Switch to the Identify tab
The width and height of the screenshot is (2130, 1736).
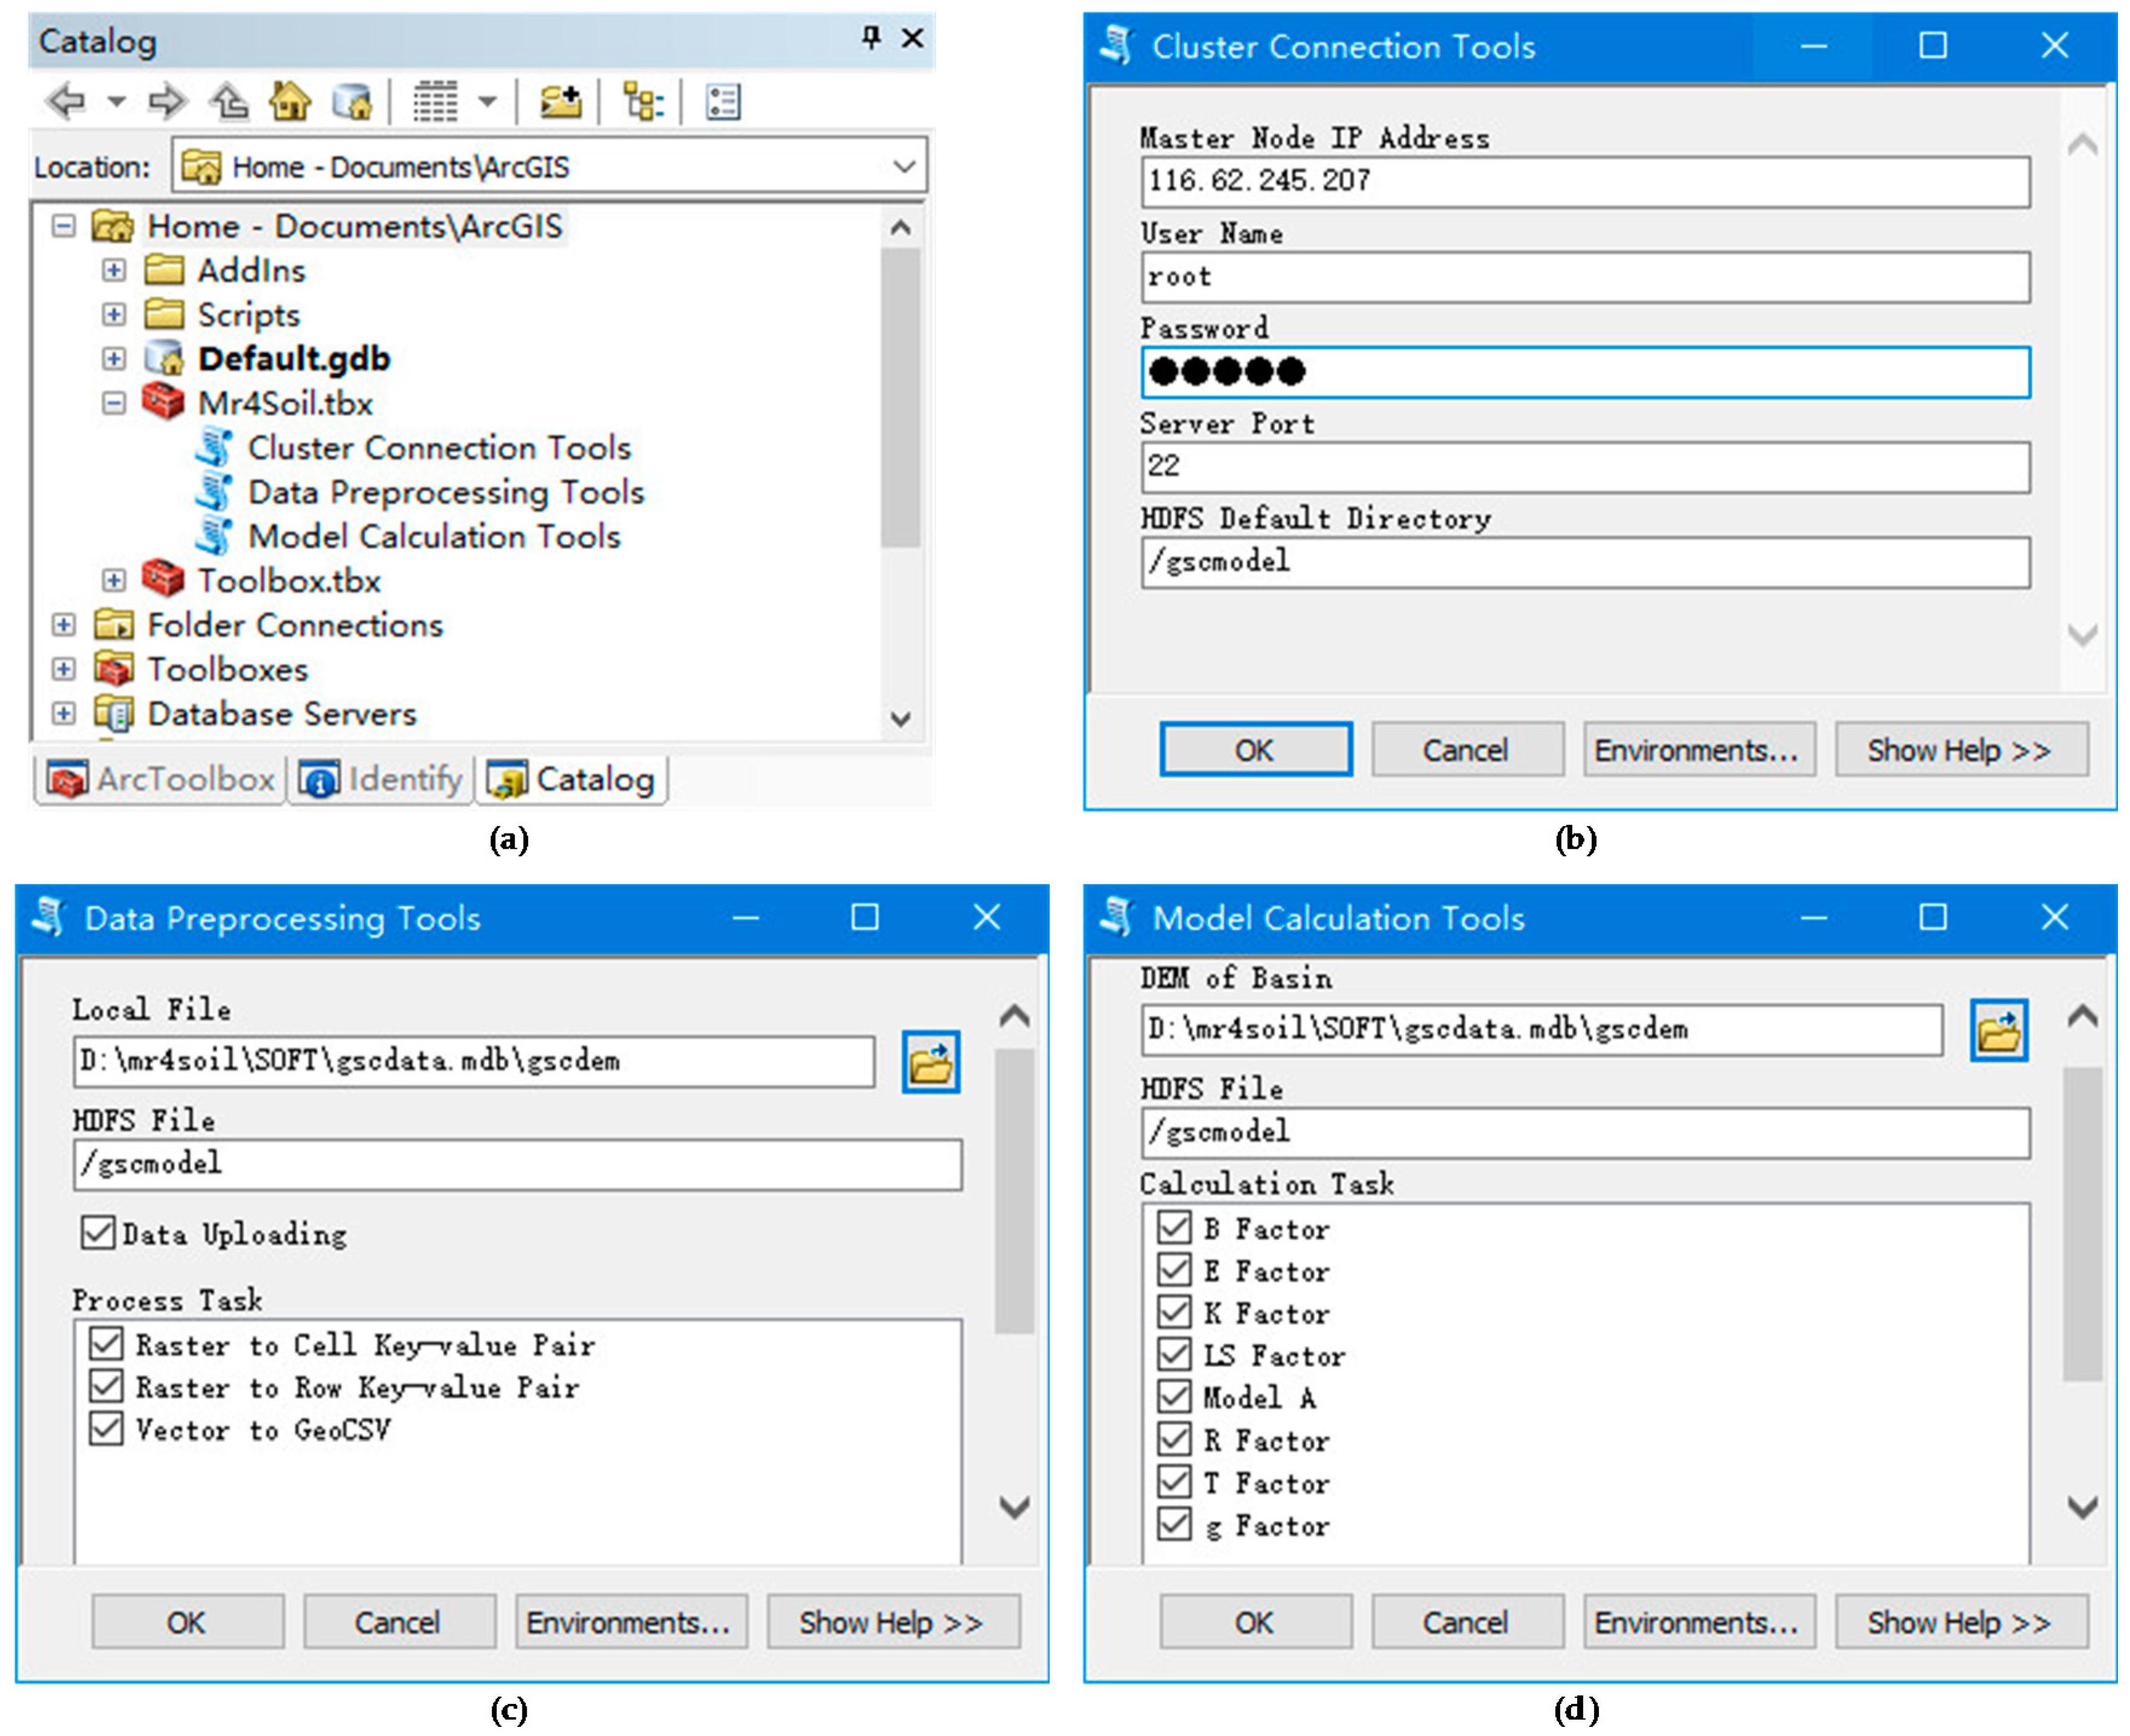[381, 779]
